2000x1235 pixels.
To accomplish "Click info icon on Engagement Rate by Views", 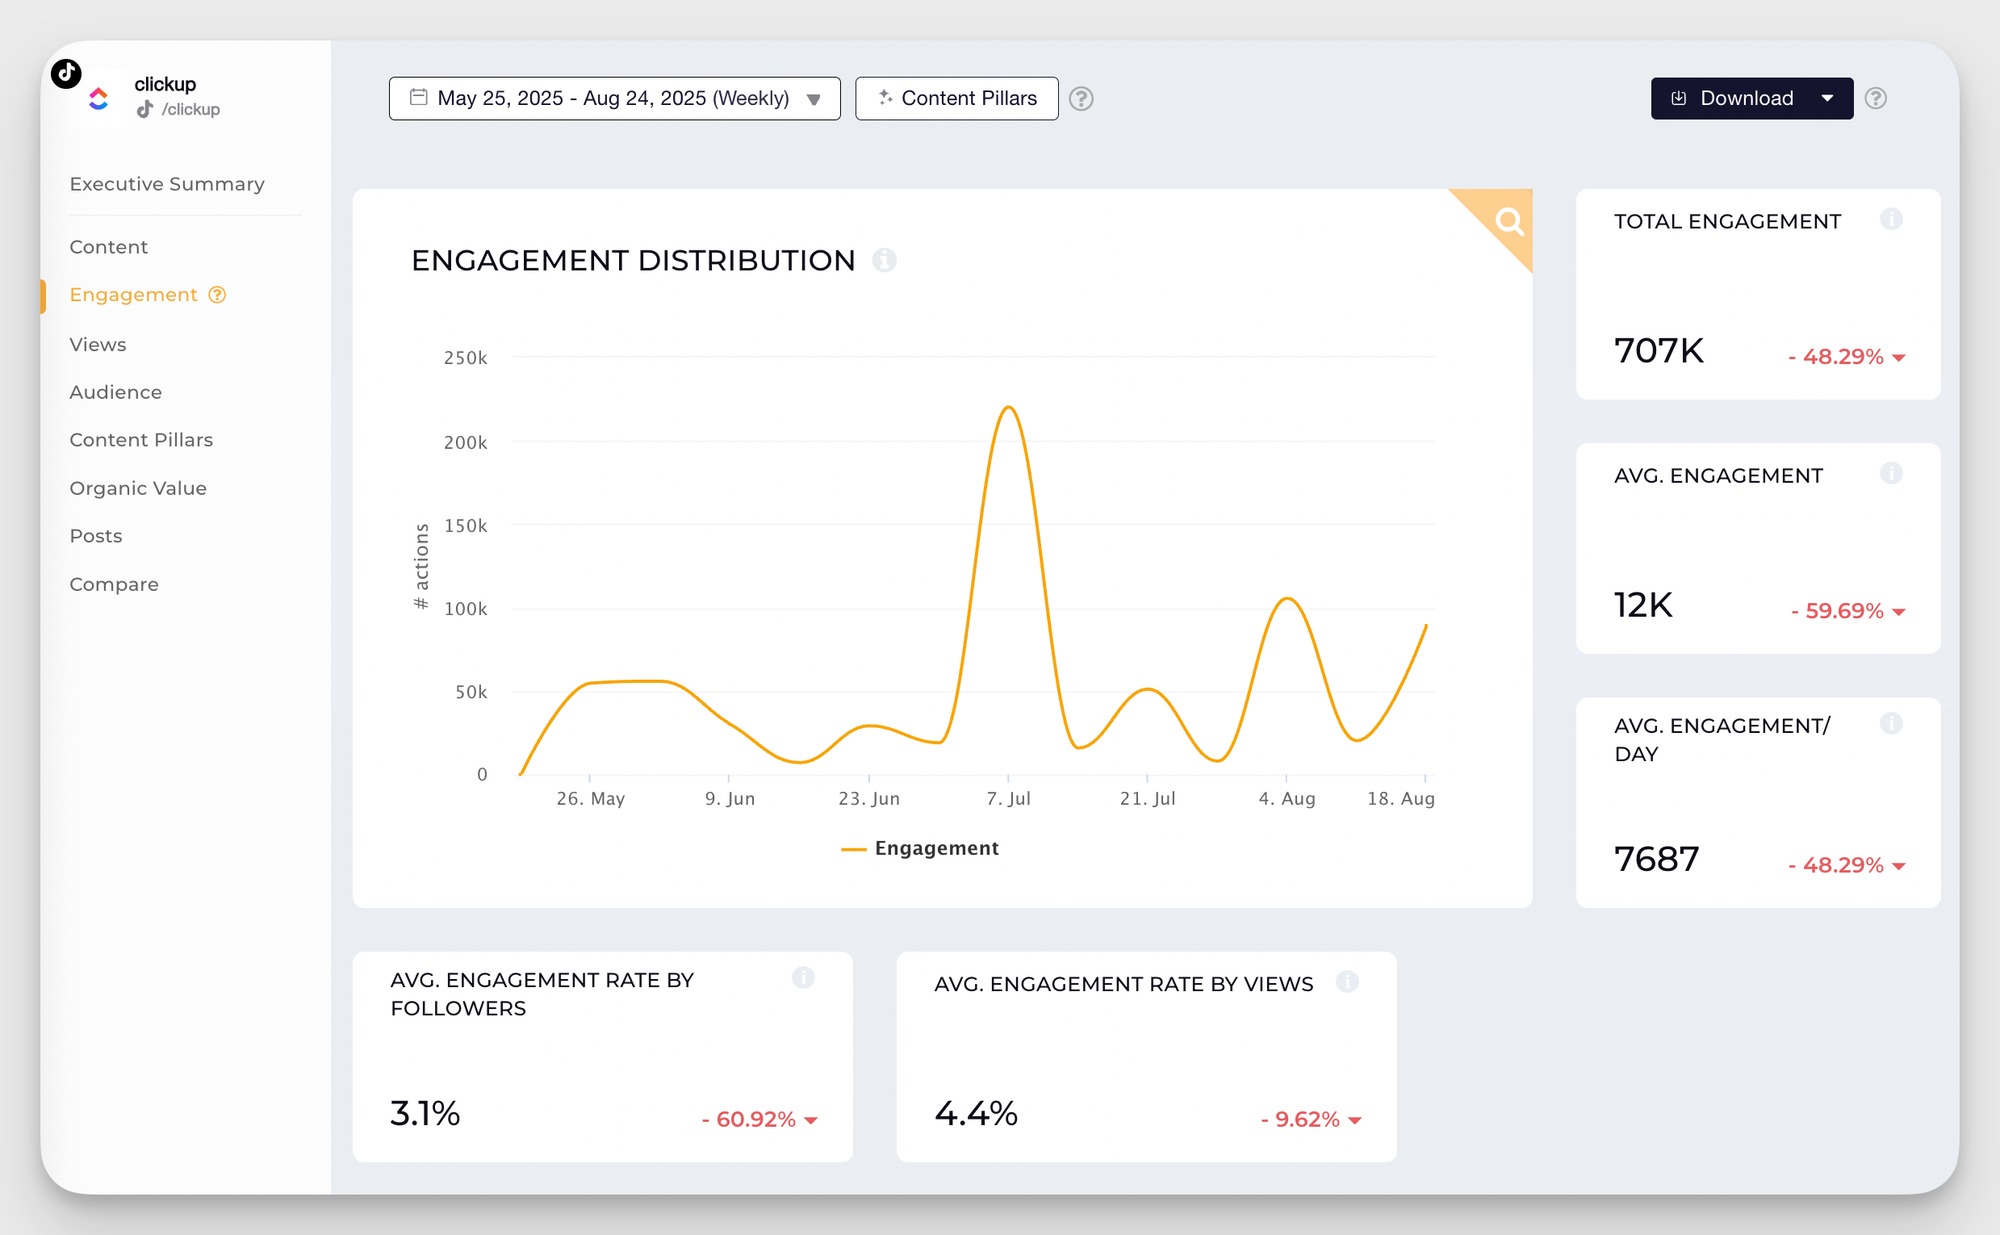I will click(1347, 982).
